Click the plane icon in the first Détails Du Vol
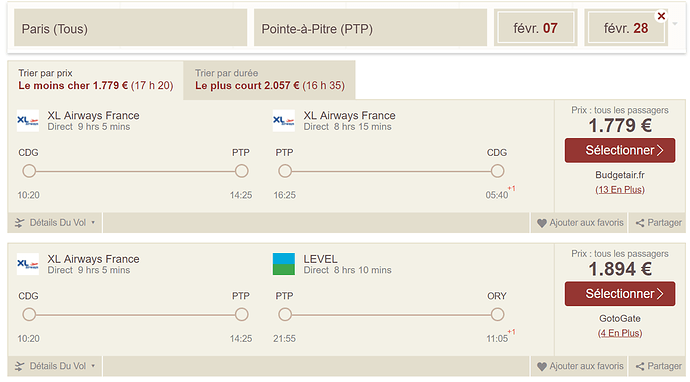Image resolution: width=690 pixels, height=382 pixels. (x=19, y=223)
